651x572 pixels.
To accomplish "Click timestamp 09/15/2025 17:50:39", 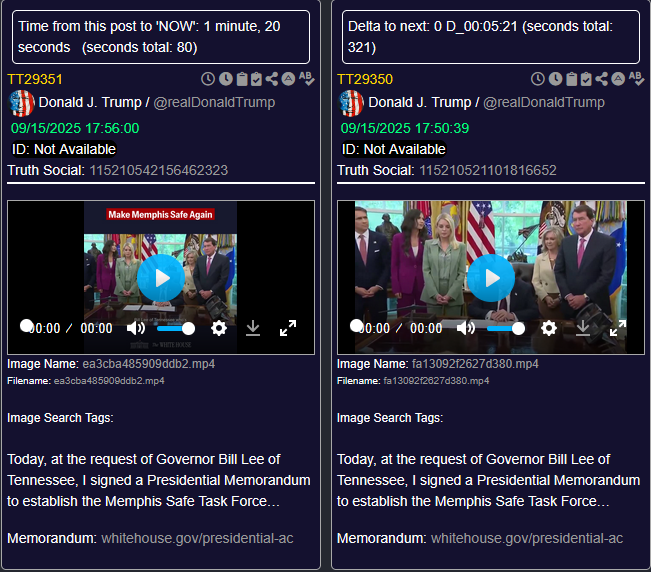I will tap(405, 128).
